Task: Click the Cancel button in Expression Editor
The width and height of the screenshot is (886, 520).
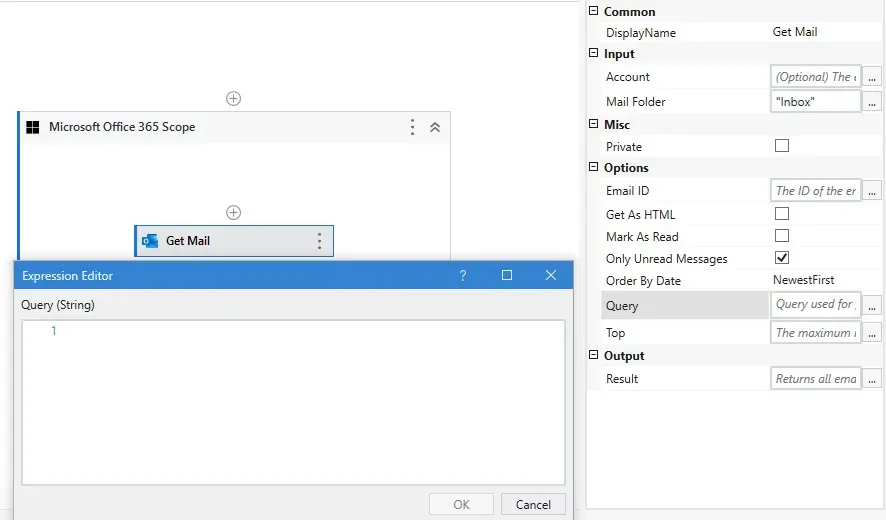Action: 533,504
